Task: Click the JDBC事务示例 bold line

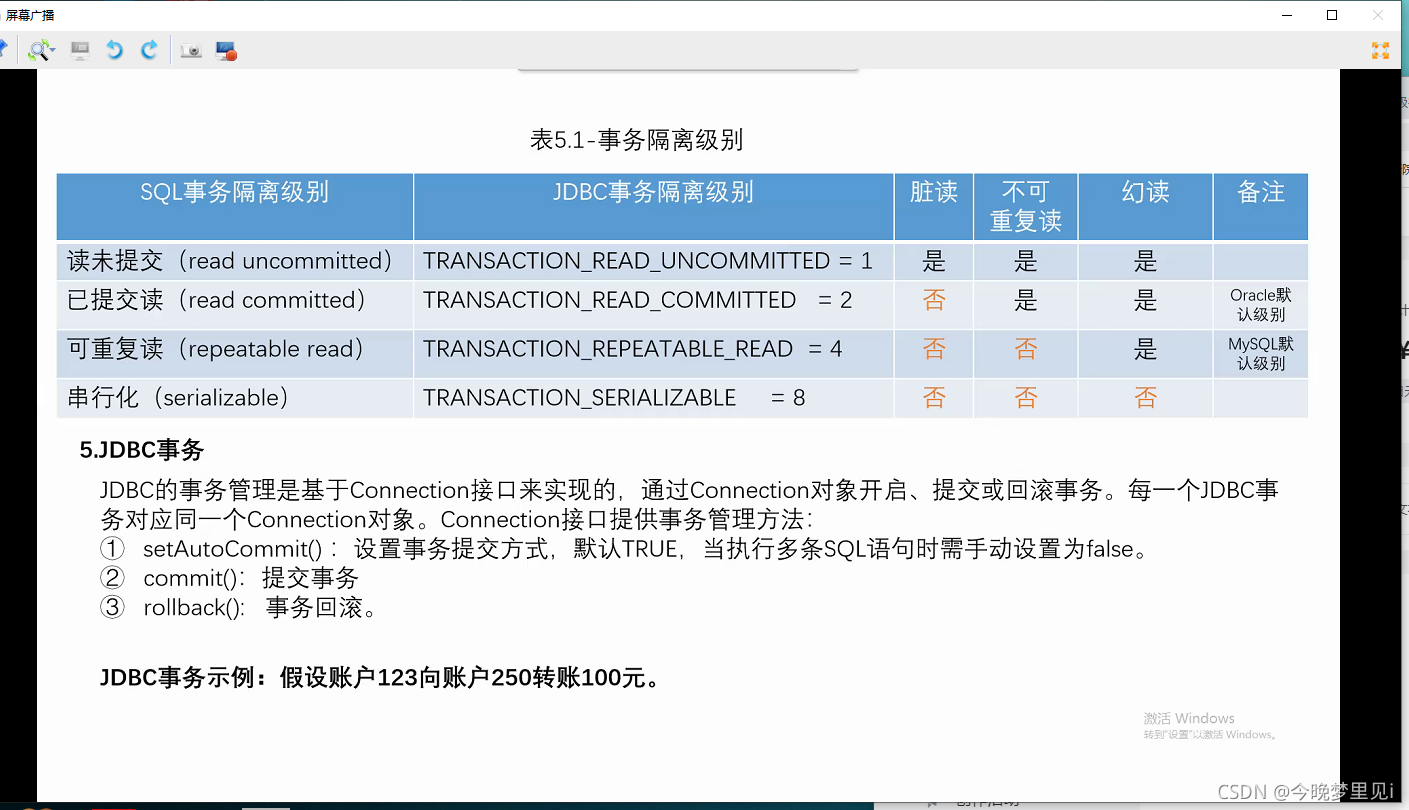Action: (381, 678)
